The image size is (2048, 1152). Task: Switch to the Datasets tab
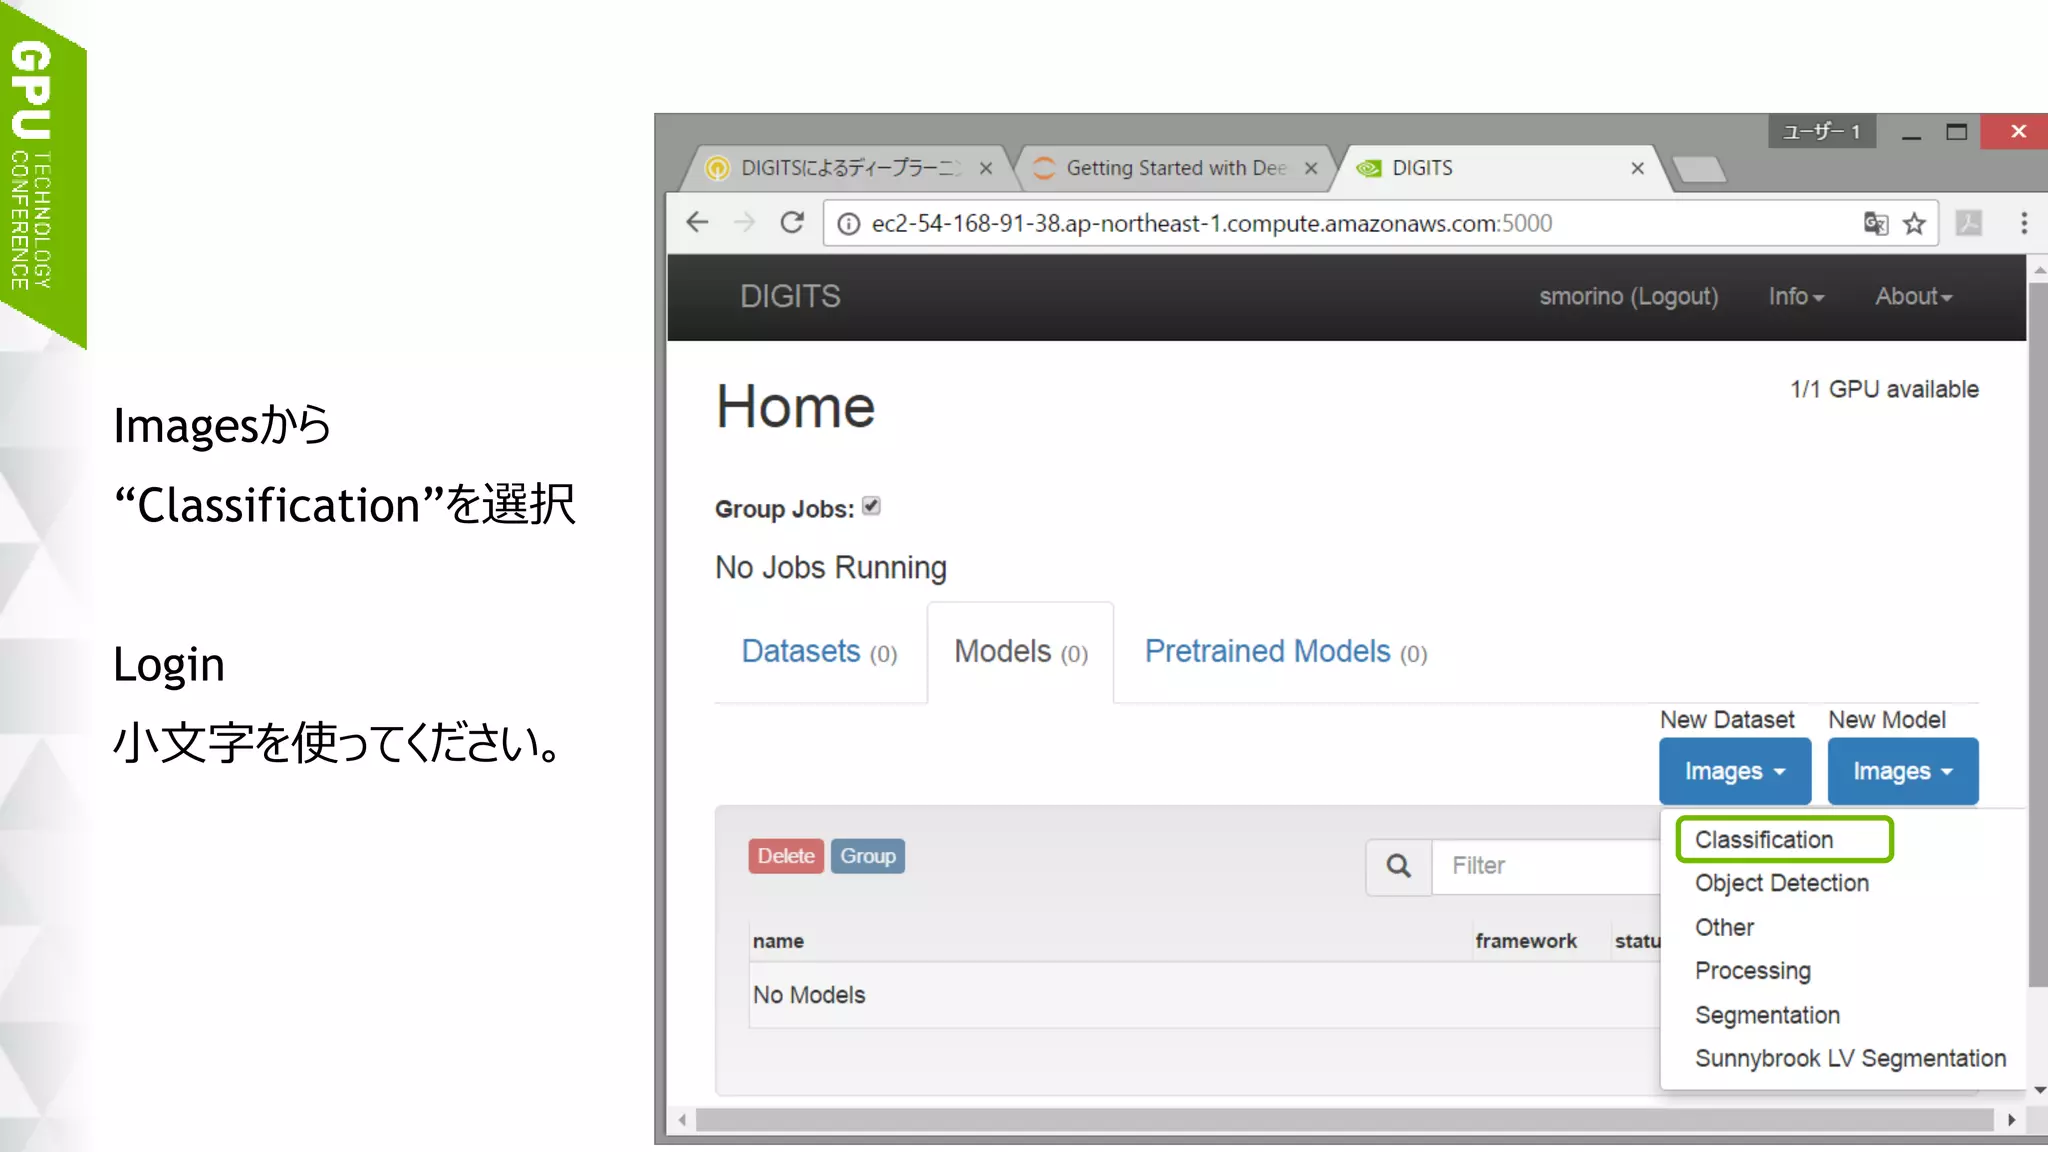coord(819,652)
